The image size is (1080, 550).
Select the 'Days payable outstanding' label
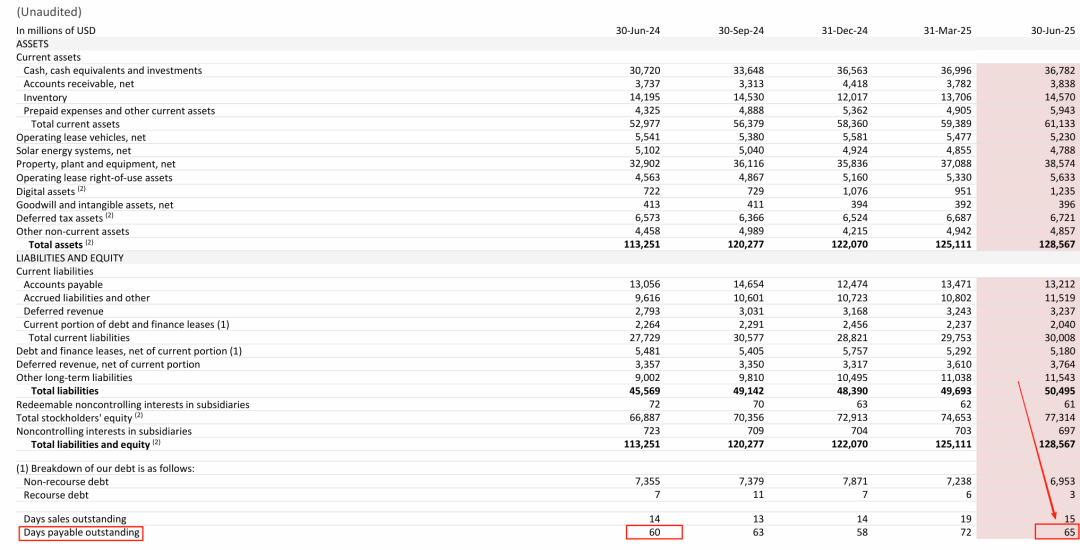point(81,532)
